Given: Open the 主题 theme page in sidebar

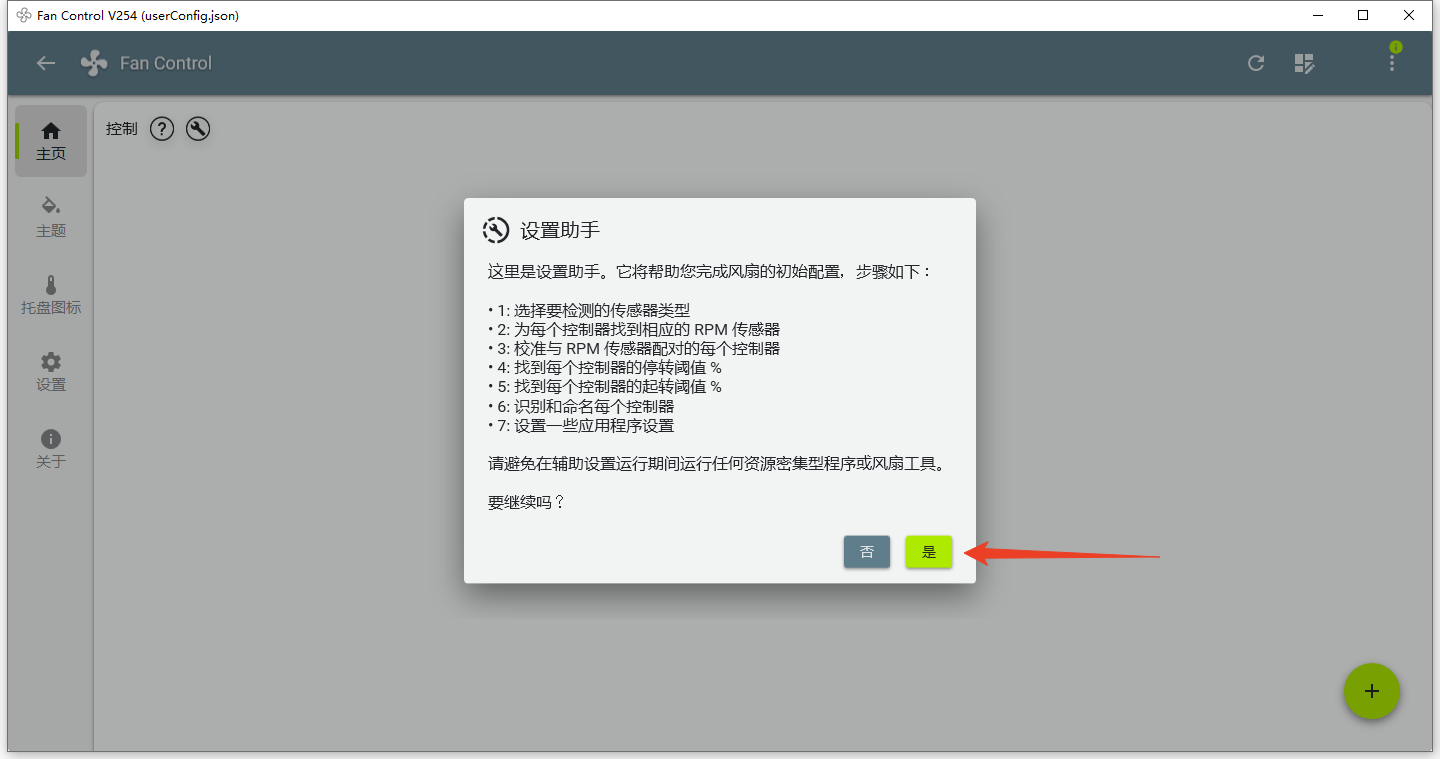Looking at the screenshot, I should point(51,217).
